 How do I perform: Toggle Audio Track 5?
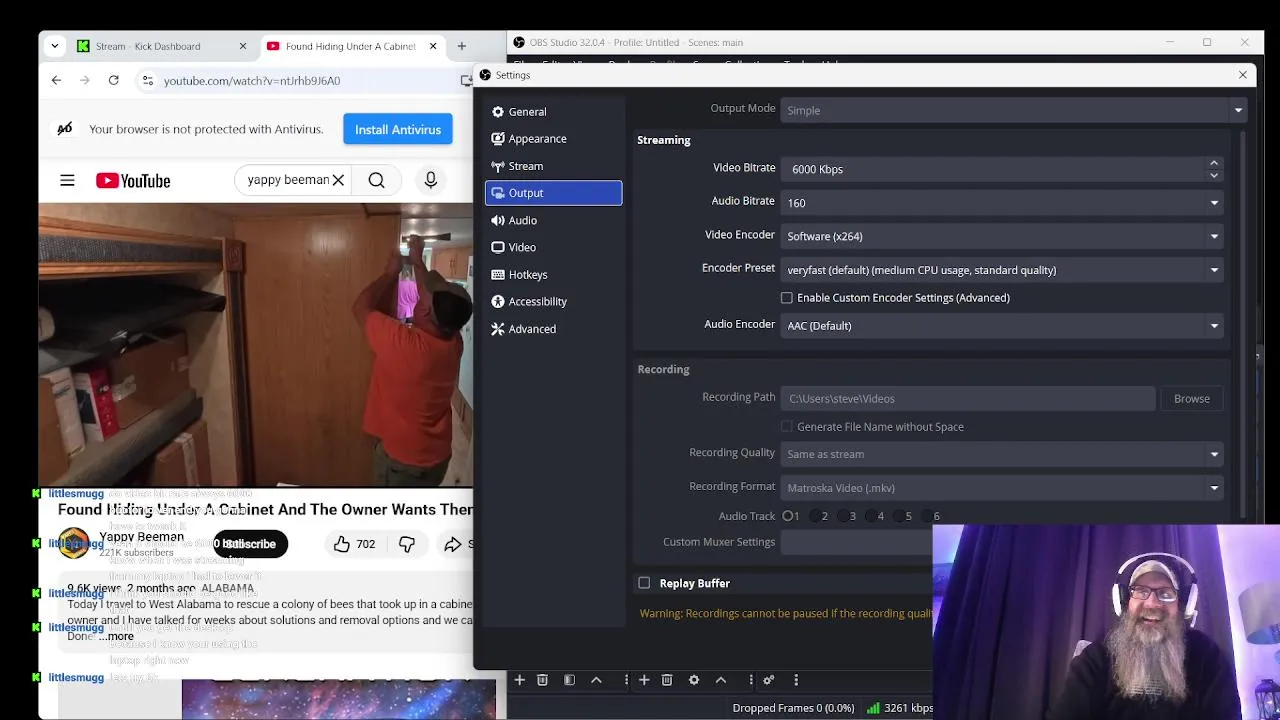(x=899, y=516)
